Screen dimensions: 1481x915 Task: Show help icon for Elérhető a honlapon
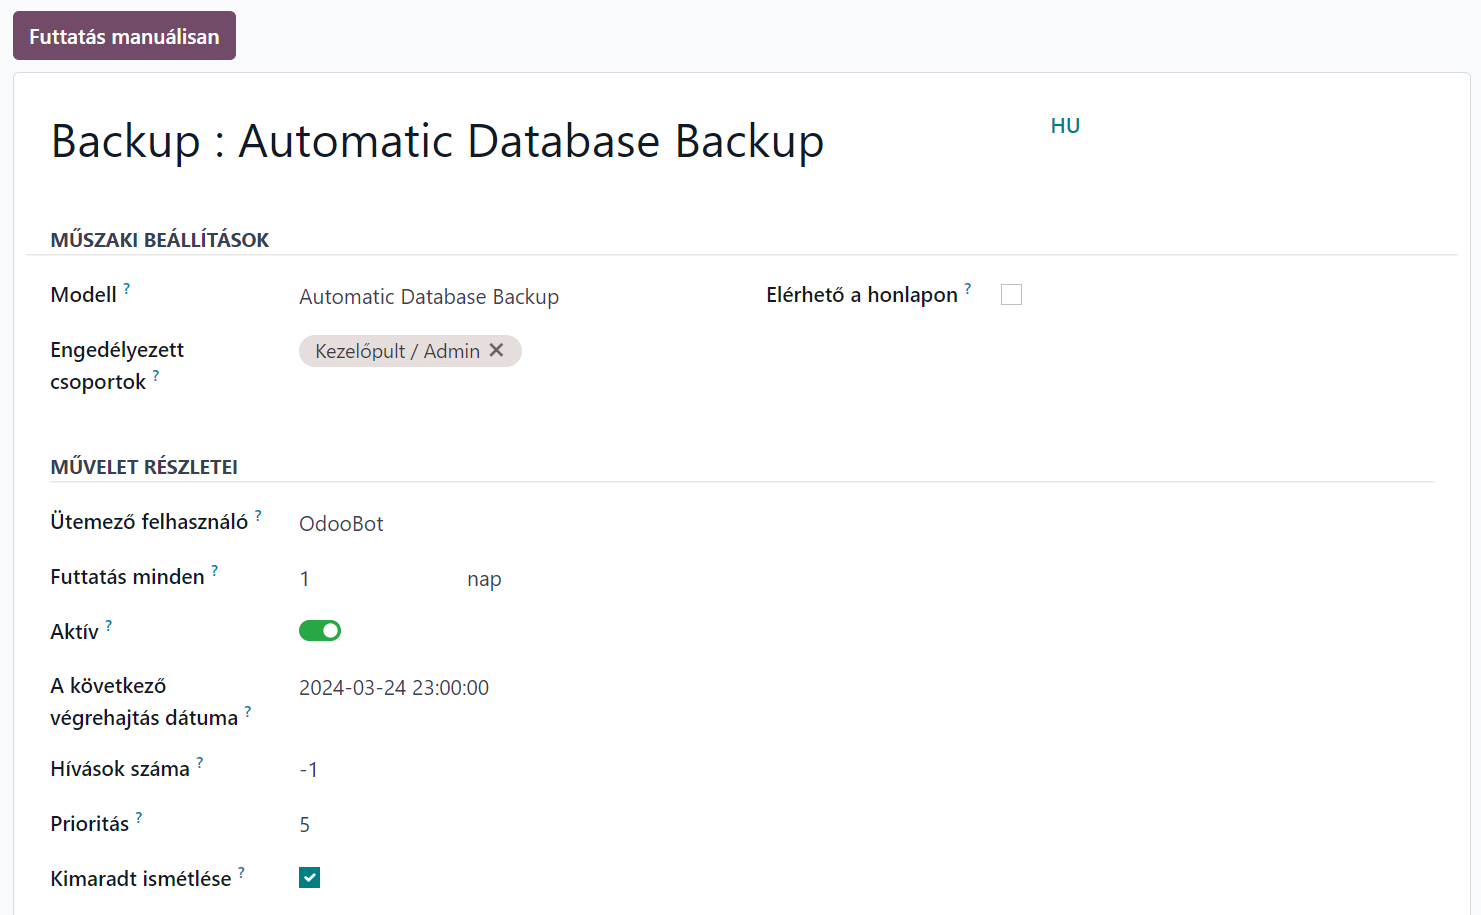(968, 288)
